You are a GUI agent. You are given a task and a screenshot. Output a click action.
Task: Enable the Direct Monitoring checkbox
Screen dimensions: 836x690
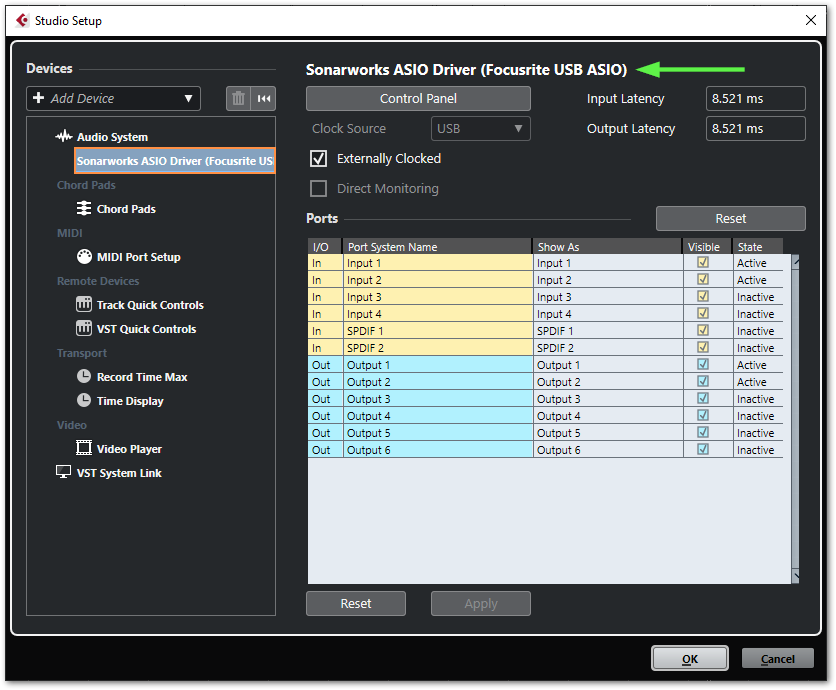click(318, 188)
